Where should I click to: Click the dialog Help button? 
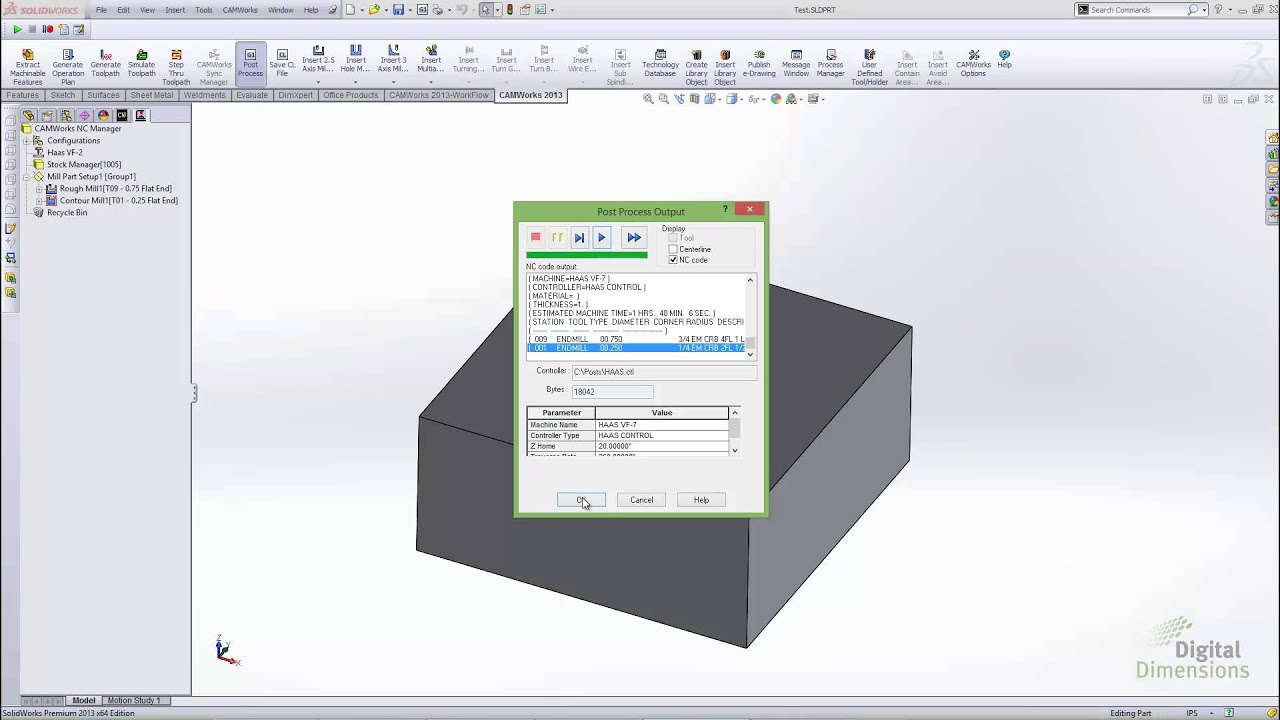pyautogui.click(x=701, y=500)
